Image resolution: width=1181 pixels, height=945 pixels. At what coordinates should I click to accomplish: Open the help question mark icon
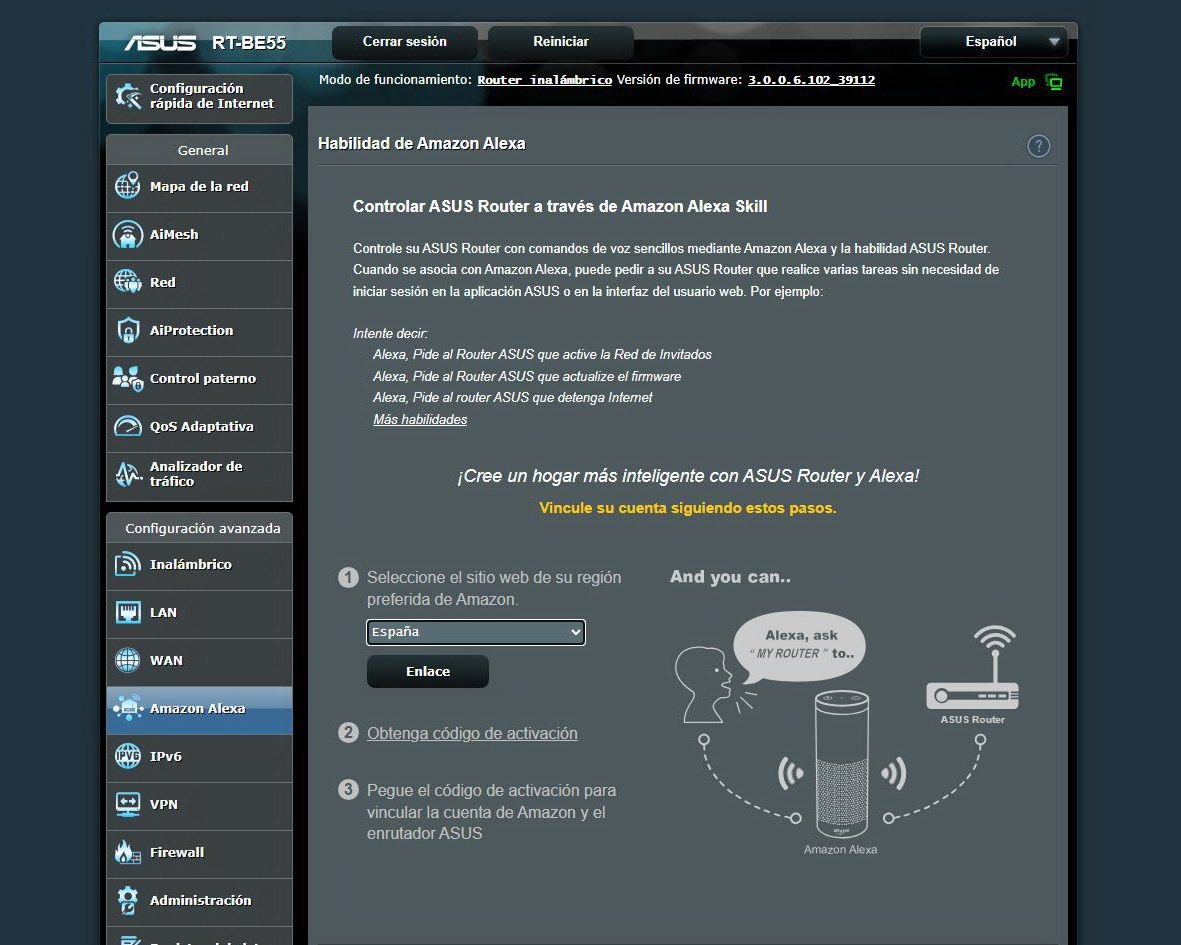[1039, 146]
